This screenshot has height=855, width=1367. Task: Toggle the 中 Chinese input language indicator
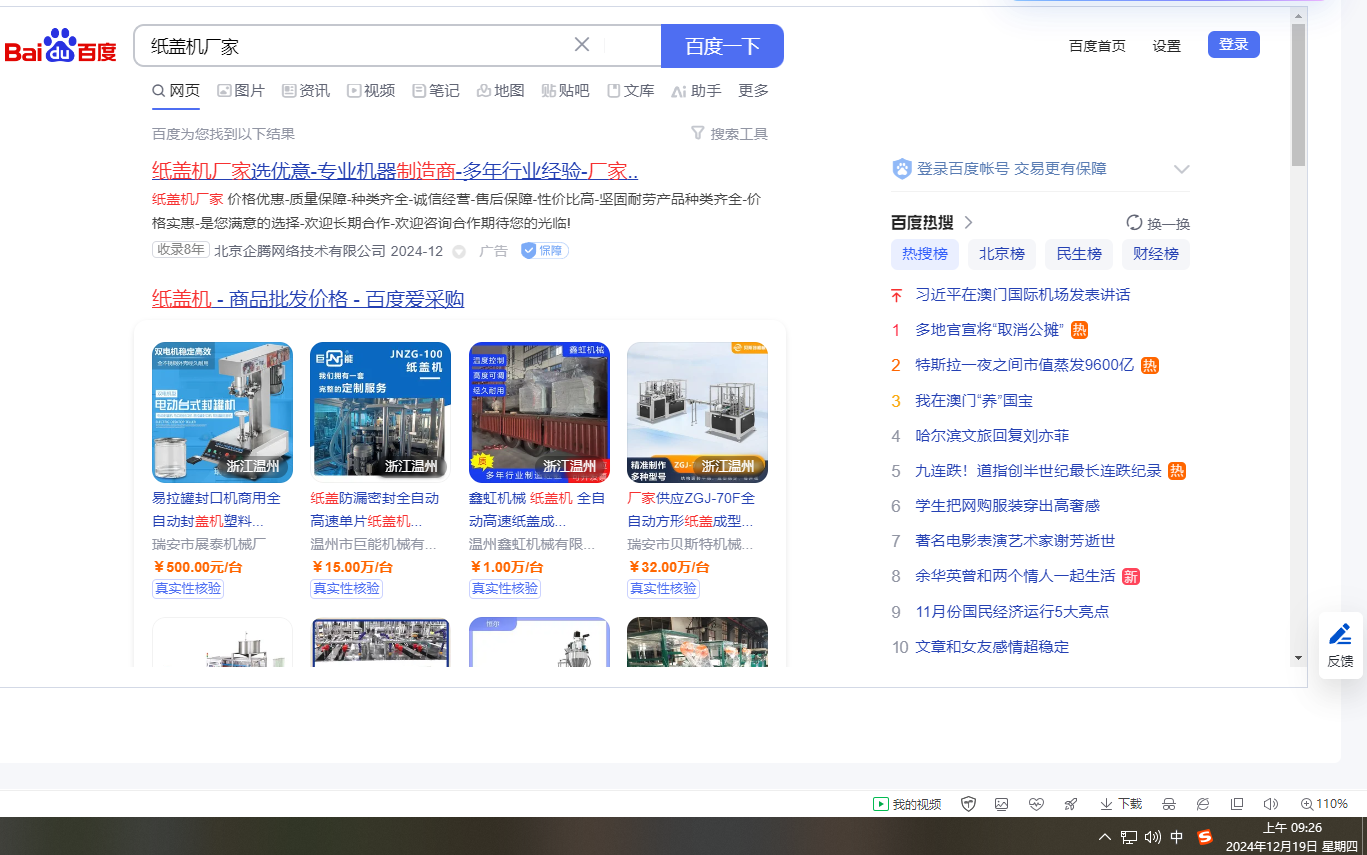coord(1177,837)
